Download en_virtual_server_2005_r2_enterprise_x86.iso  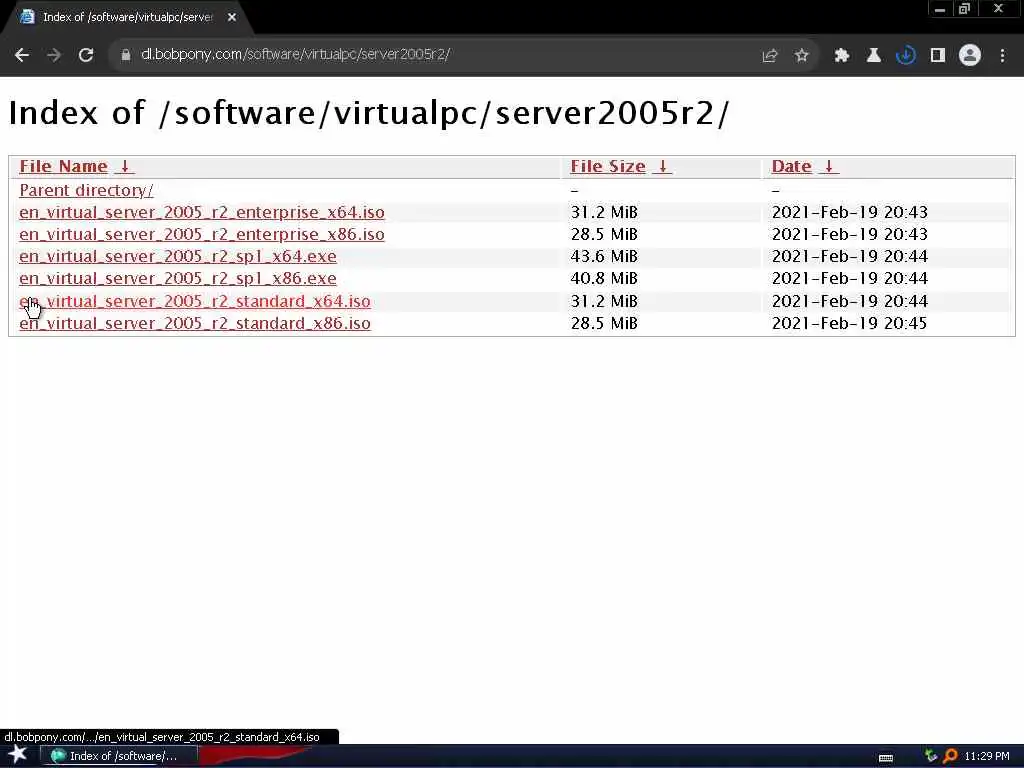tap(202, 235)
